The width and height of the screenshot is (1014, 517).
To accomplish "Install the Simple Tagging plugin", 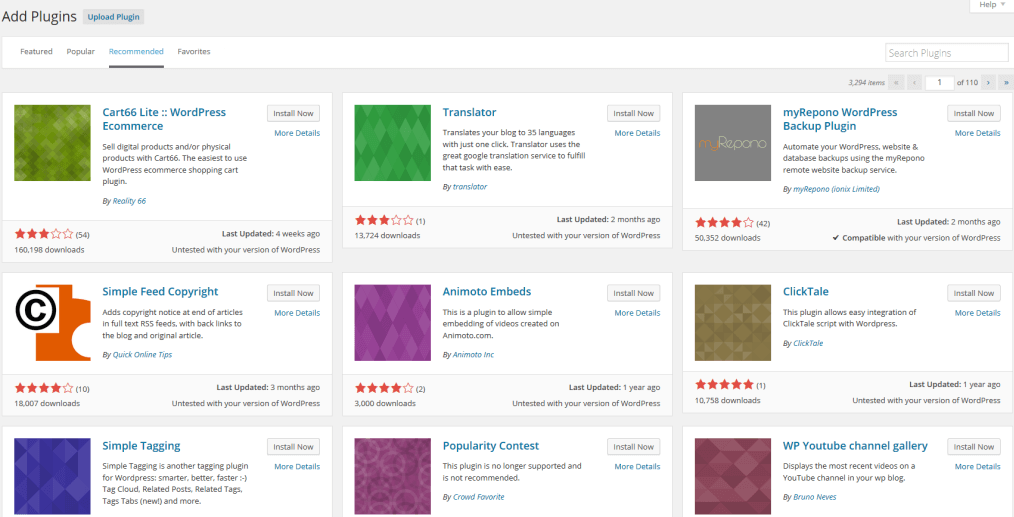I will (293, 447).
